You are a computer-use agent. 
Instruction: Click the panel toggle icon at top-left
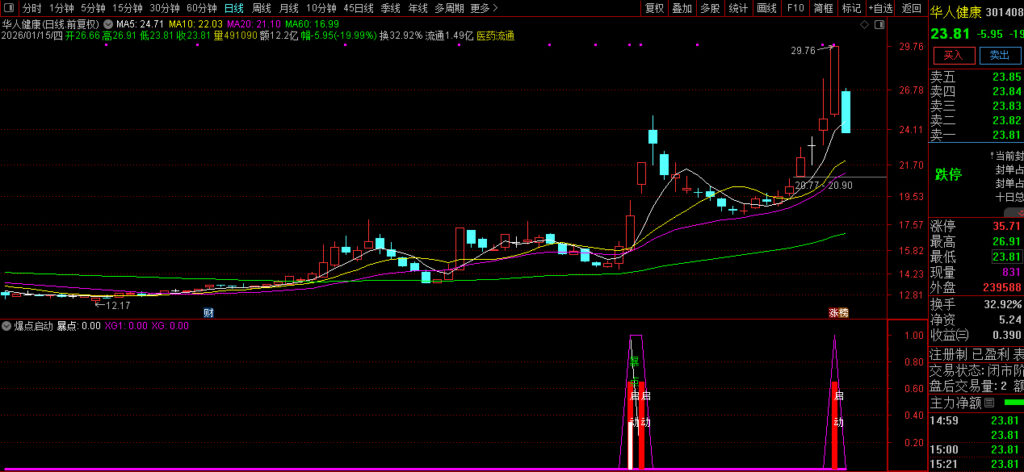(10, 8)
